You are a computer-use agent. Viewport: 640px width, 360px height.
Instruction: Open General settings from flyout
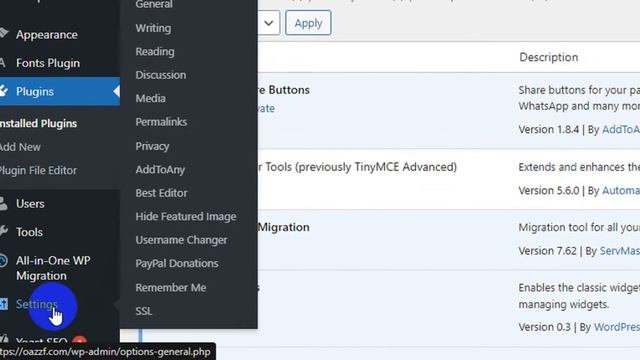point(154,4)
